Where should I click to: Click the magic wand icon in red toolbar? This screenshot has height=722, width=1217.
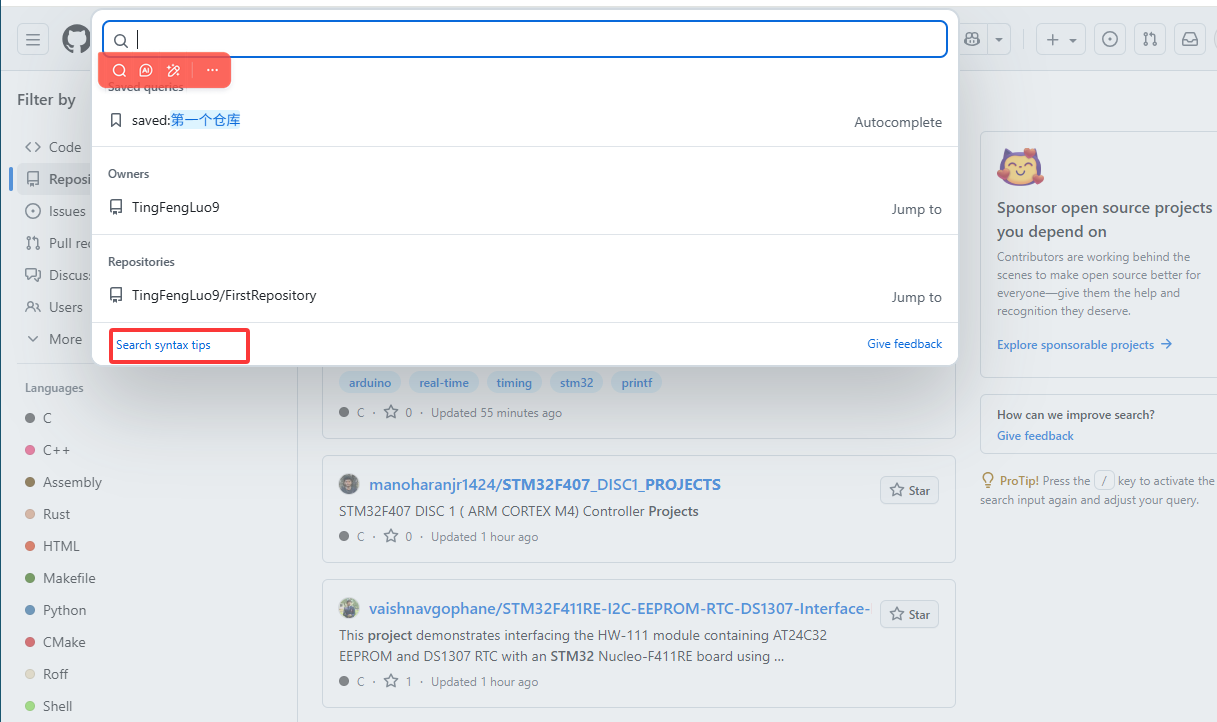173,70
